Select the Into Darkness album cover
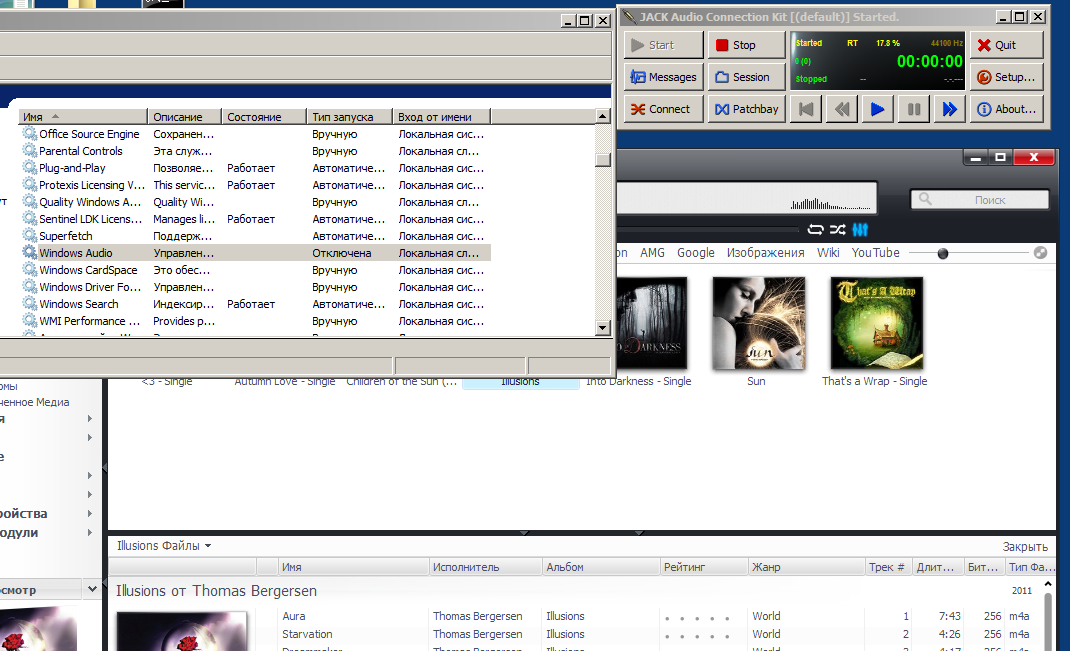Screen dimensions: 1070x651 click(x=652, y=323)
